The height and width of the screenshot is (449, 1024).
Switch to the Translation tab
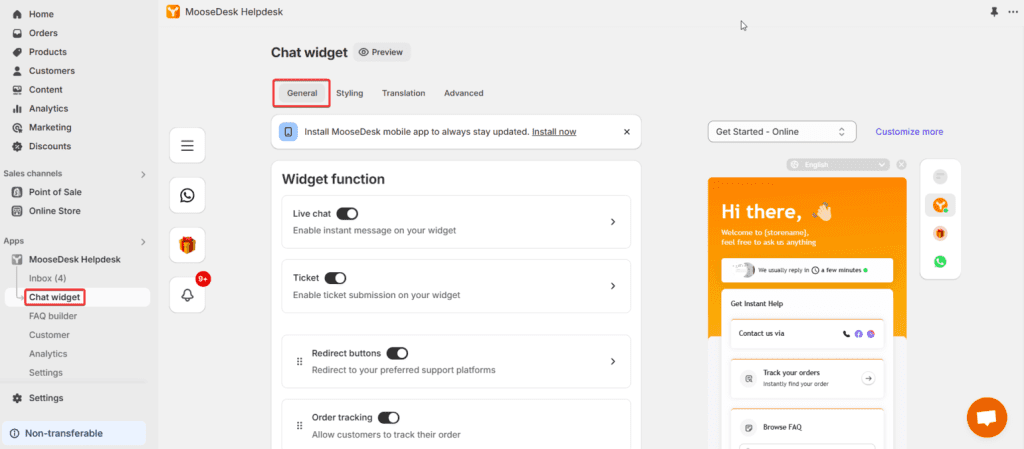pyautogui.click(x=404, y=93)
